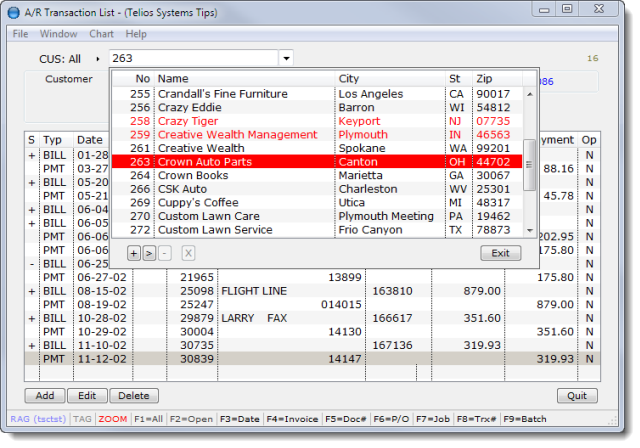Click the Quit button
Viewport: 640px width, 448px height.
coord(577,396)
